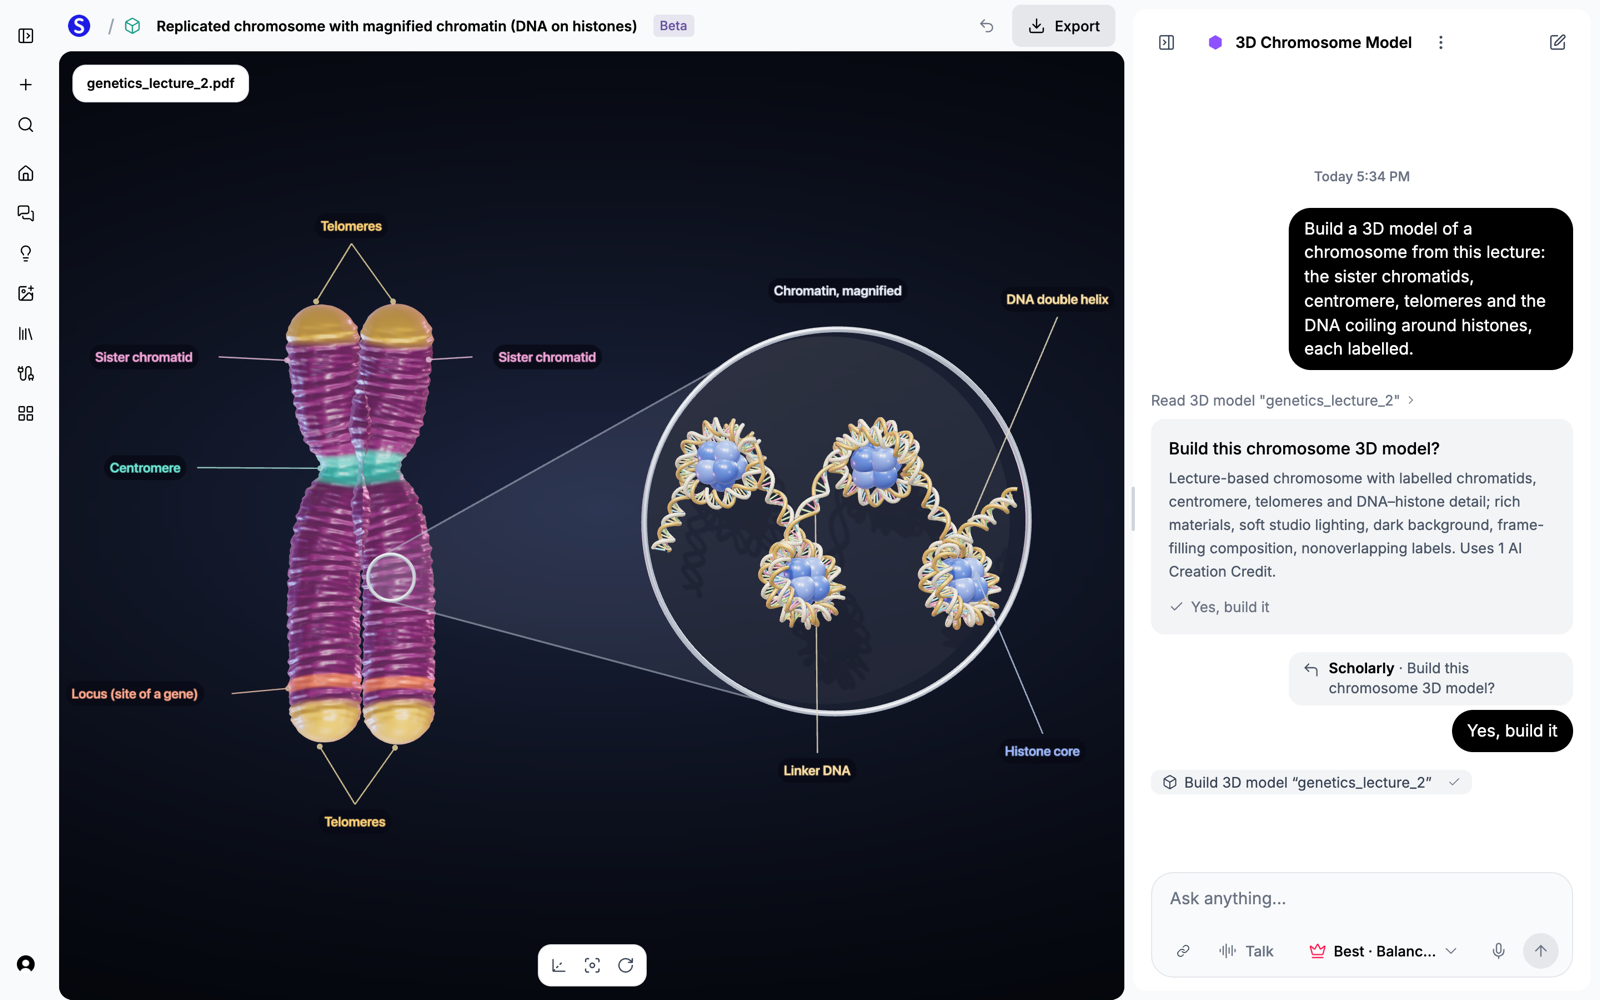Click the 3D cube icon in breadcrumb
This screenshot has height=1000, width=1600.
pos(132,26)
